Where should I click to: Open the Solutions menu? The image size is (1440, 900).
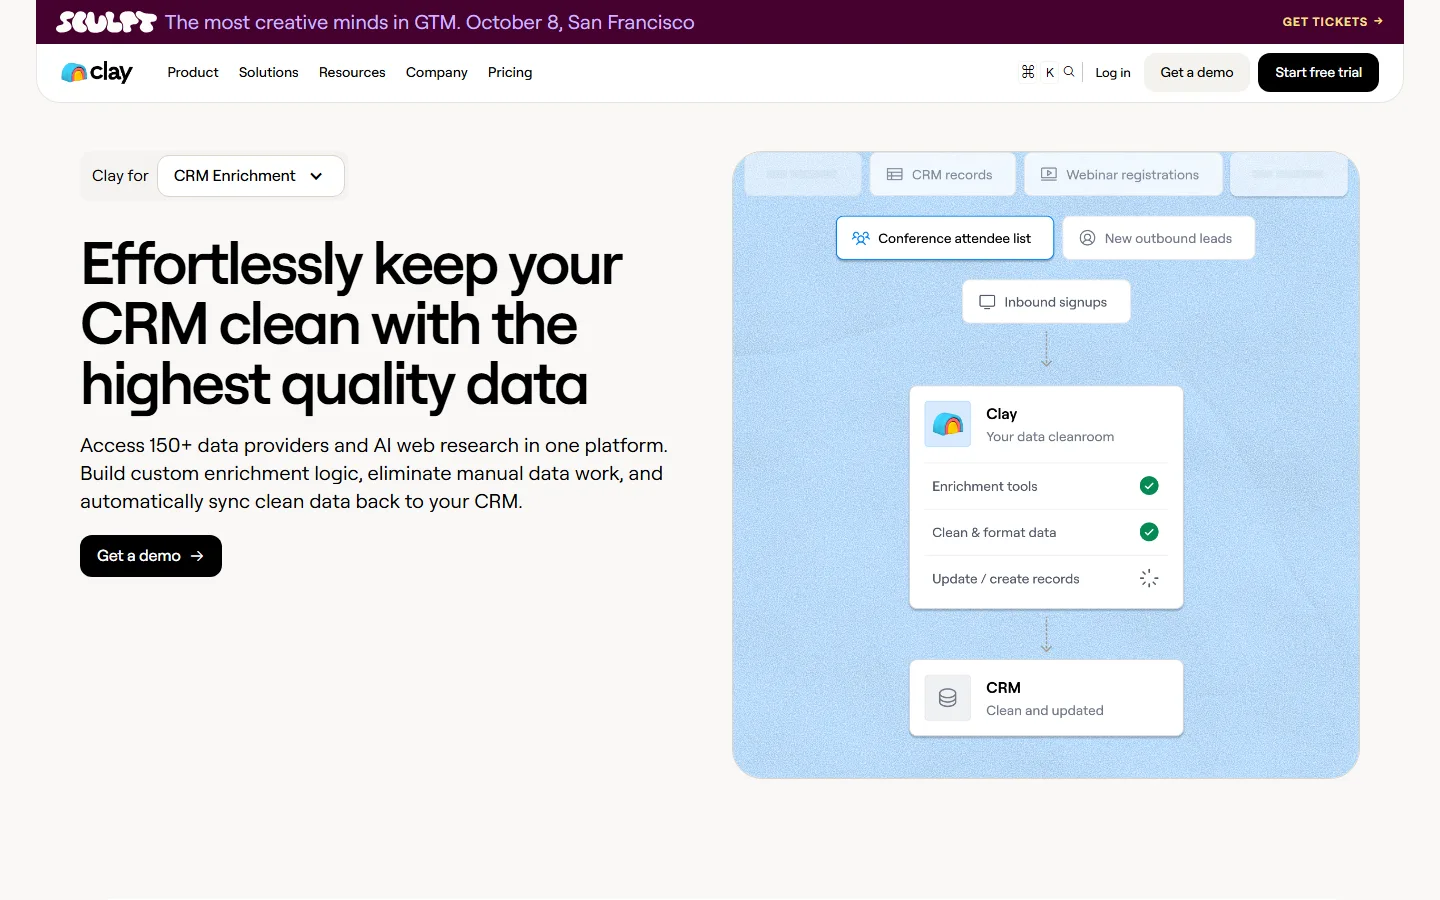coord(269,72)
